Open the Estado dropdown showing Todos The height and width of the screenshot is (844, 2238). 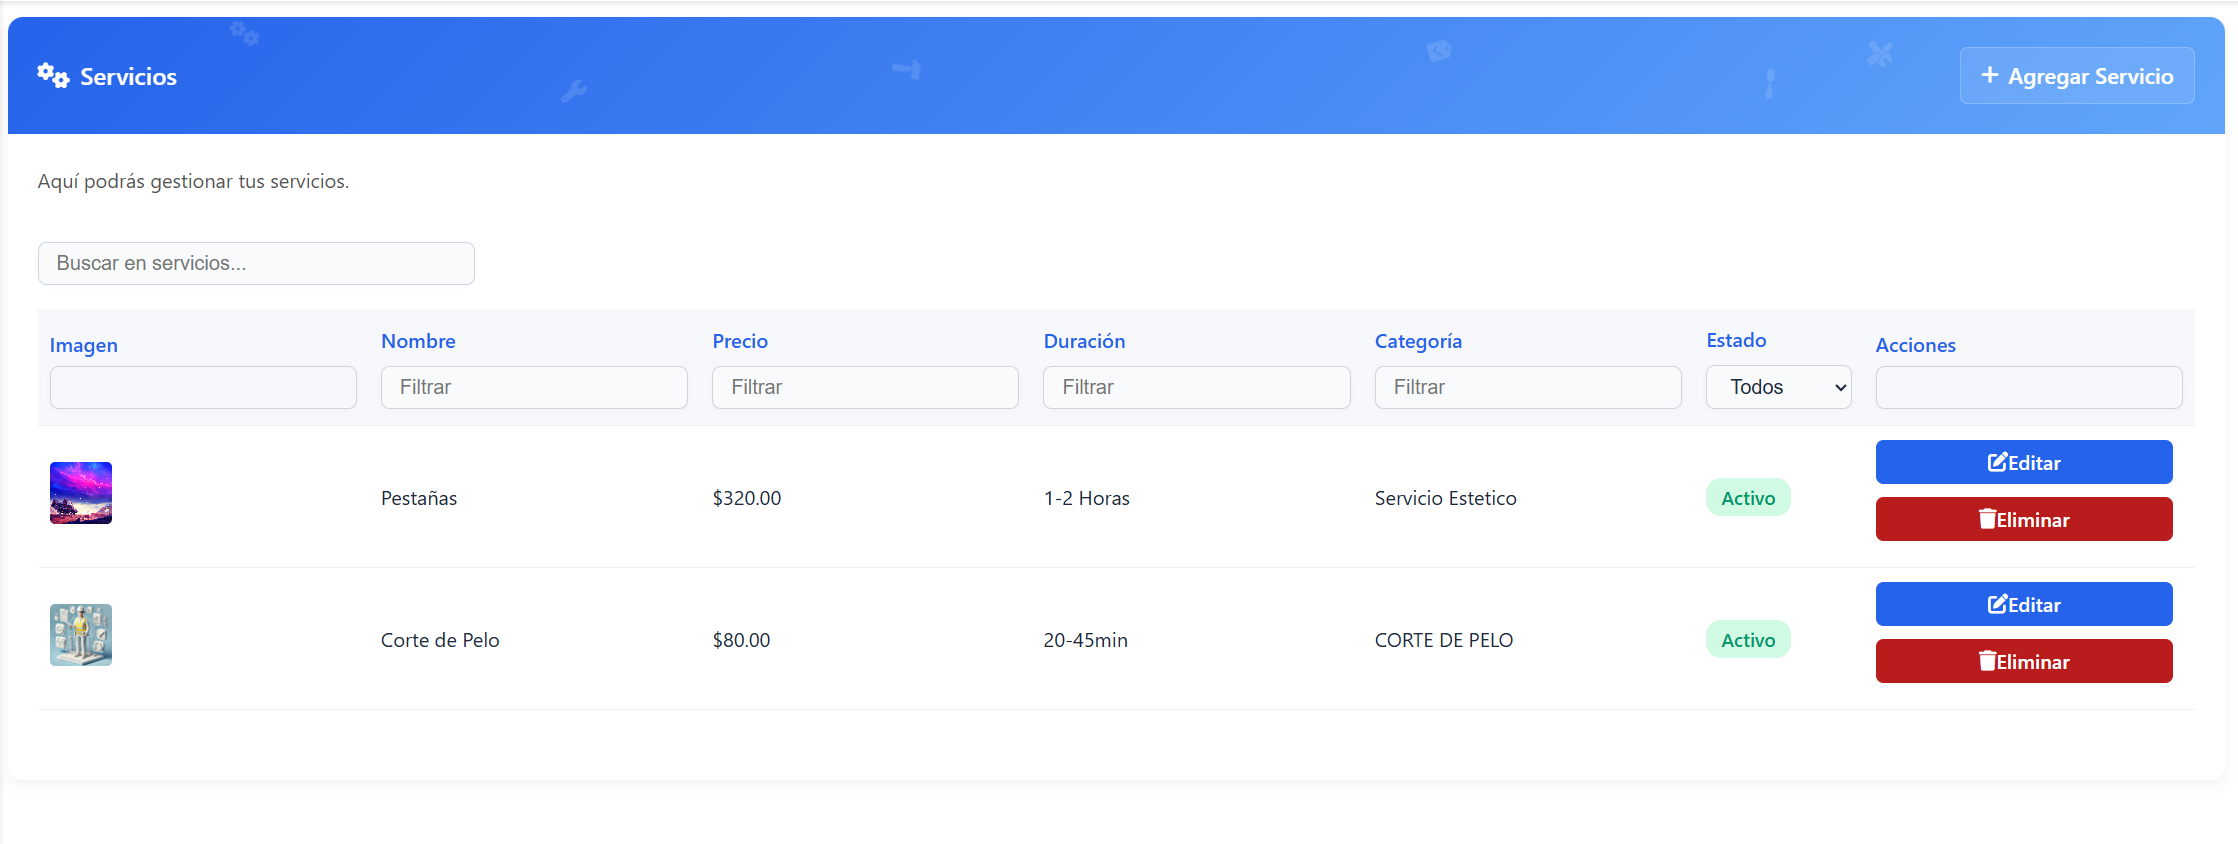(x=1778, y=387)
